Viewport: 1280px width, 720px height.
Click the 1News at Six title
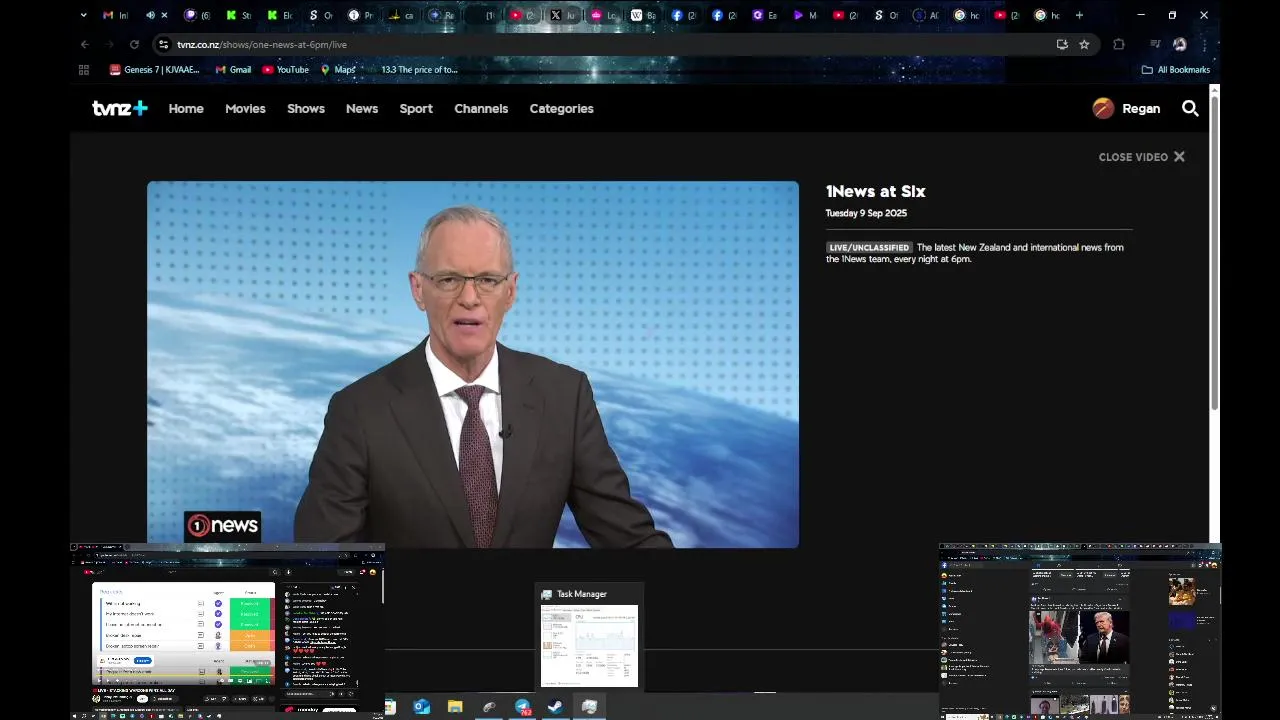coord(875,191)
